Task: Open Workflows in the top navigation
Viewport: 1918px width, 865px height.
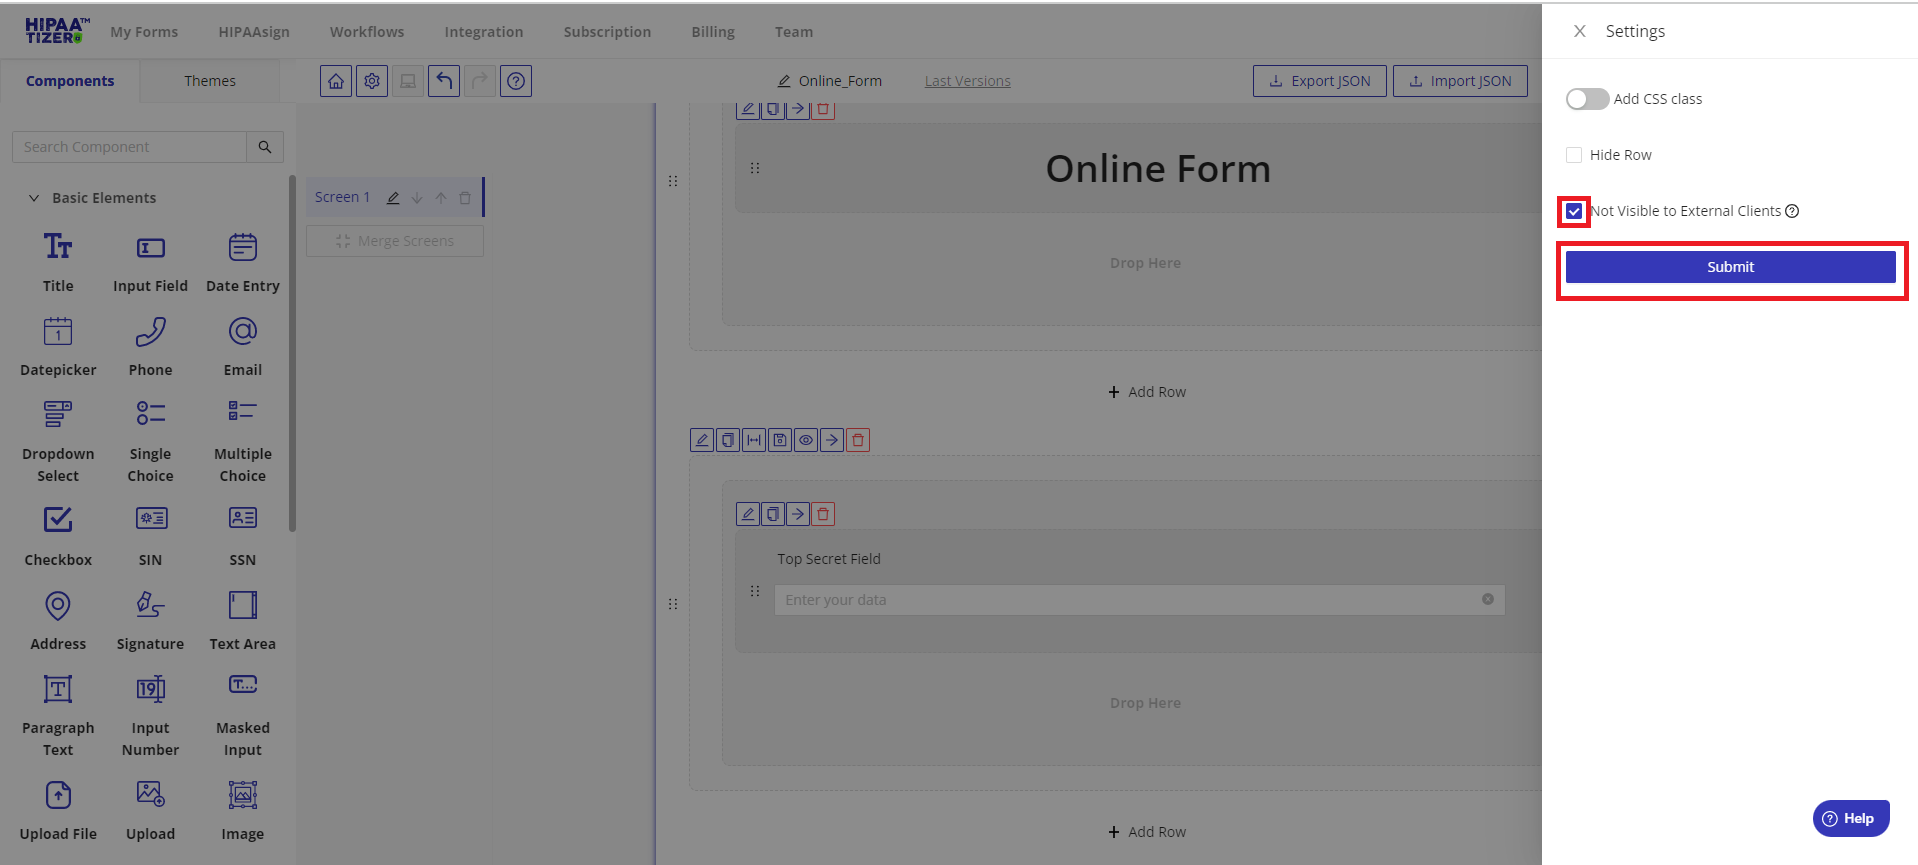Action: pos(367,32)
